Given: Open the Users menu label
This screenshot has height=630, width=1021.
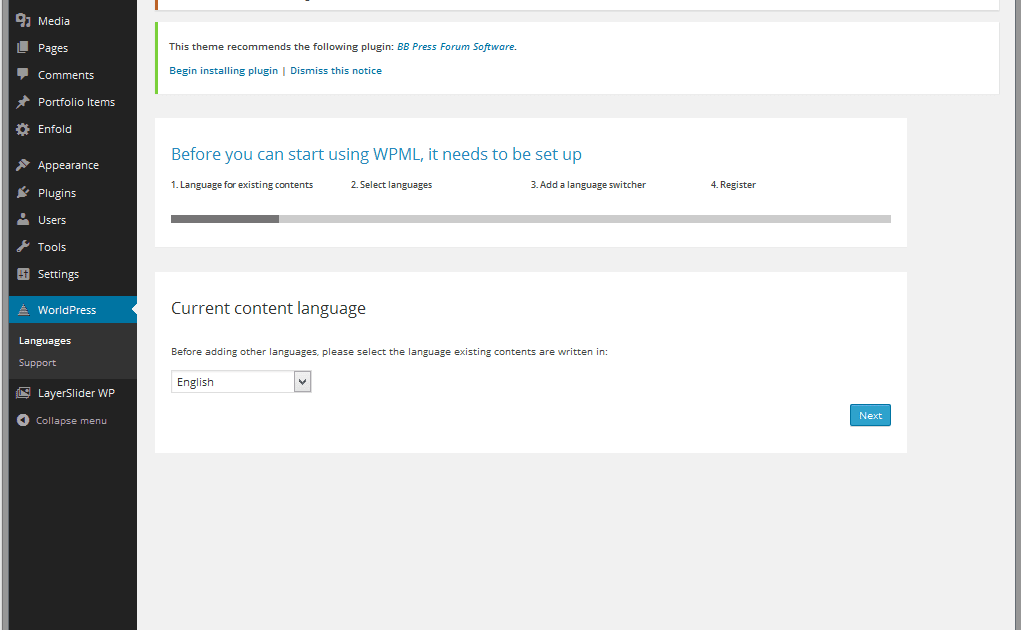Looking at the screenshot, I should tap(51, 220).
